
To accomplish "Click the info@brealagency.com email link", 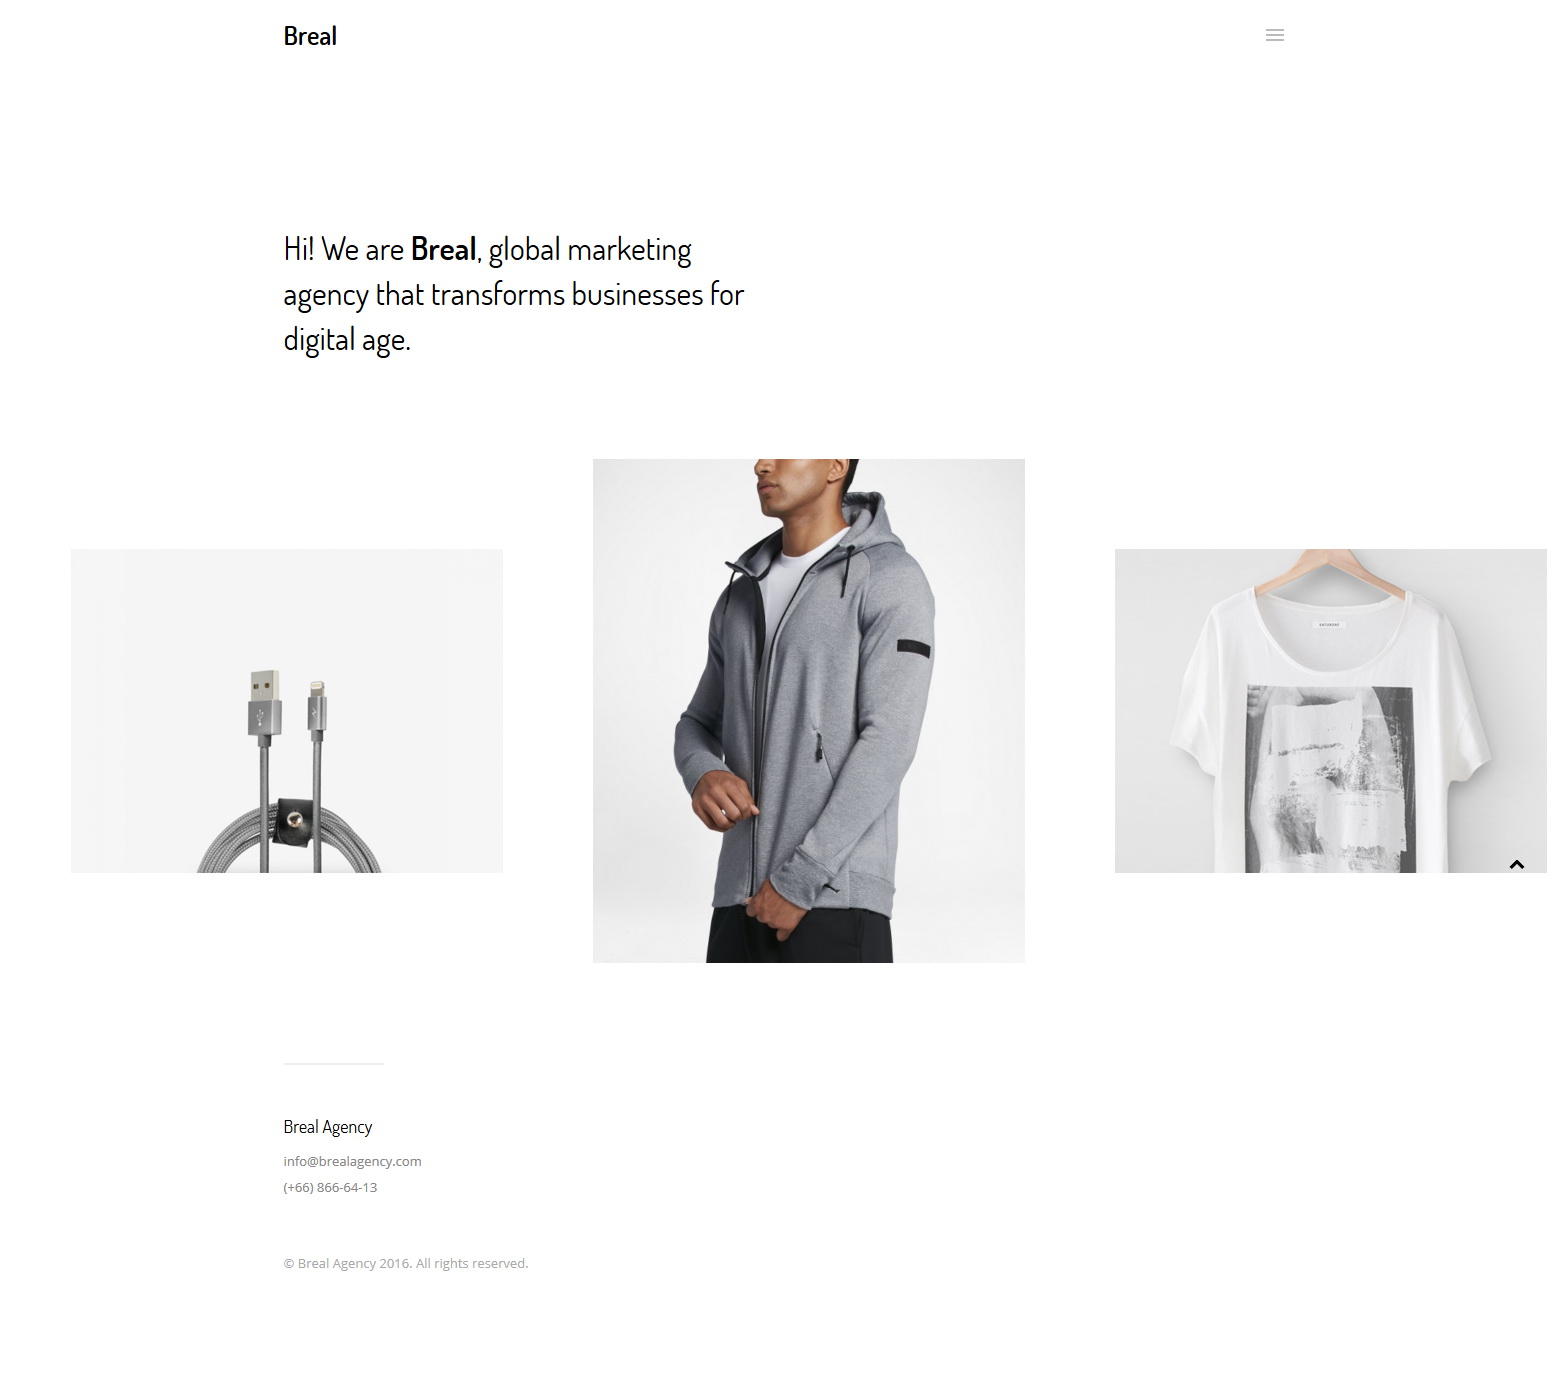I will (x=352, y=1161).
